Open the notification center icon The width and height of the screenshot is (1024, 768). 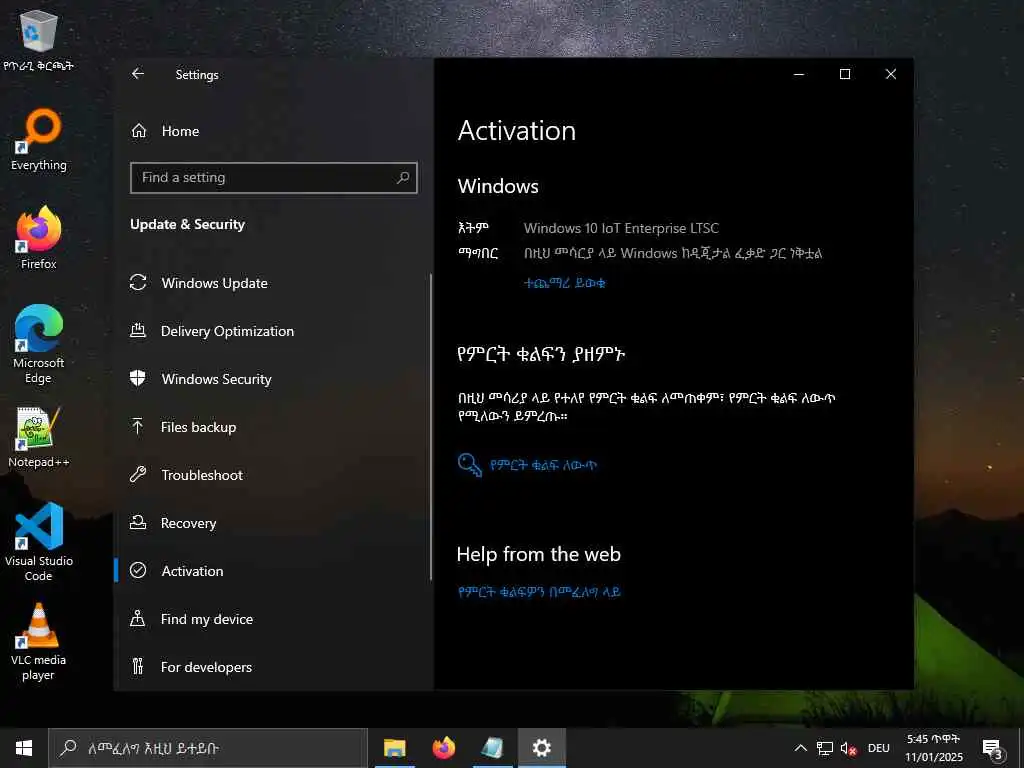coord(993,748)
